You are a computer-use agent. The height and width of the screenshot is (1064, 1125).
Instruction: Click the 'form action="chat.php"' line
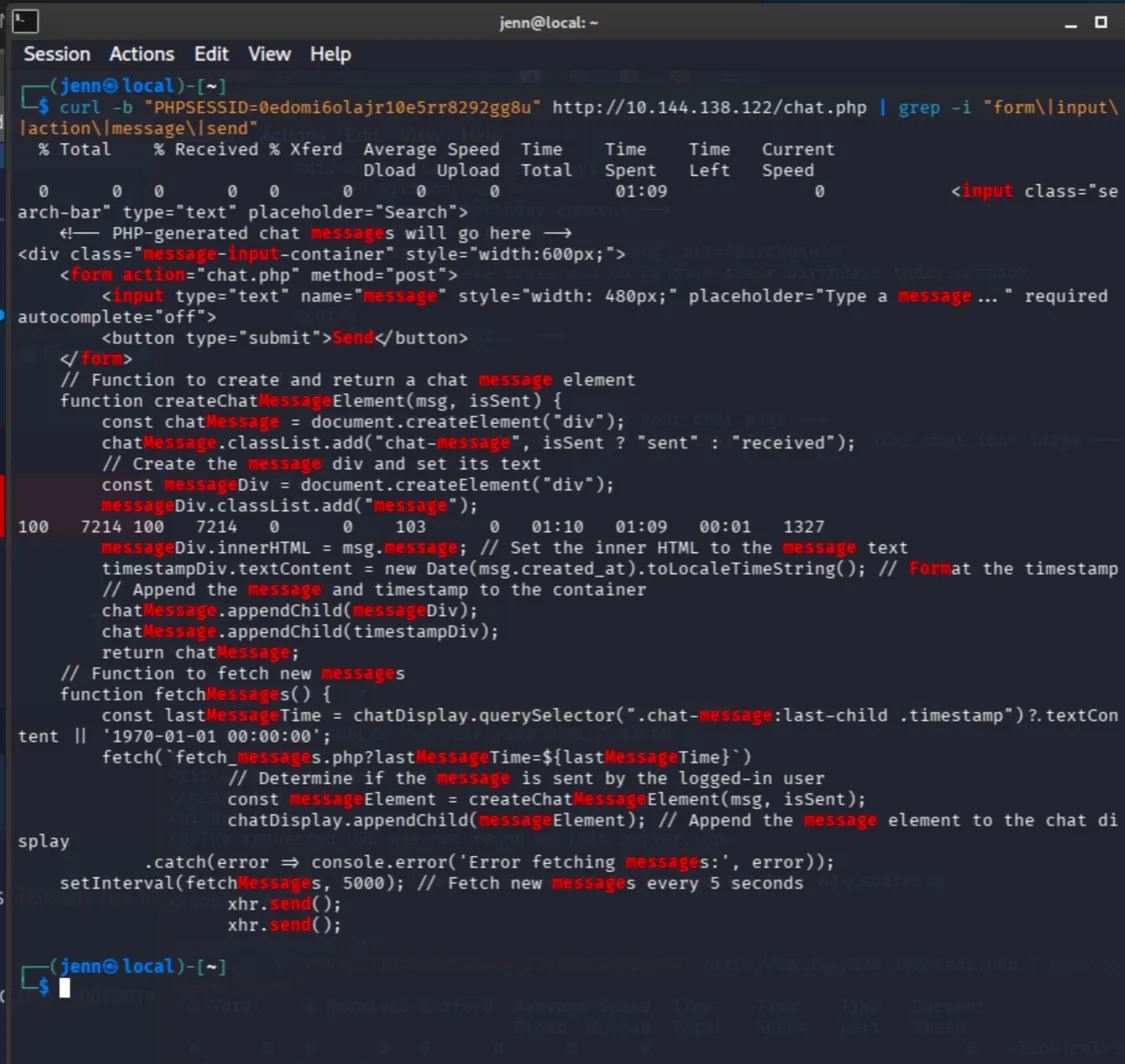pyautogui.click(x=258, y=276)
